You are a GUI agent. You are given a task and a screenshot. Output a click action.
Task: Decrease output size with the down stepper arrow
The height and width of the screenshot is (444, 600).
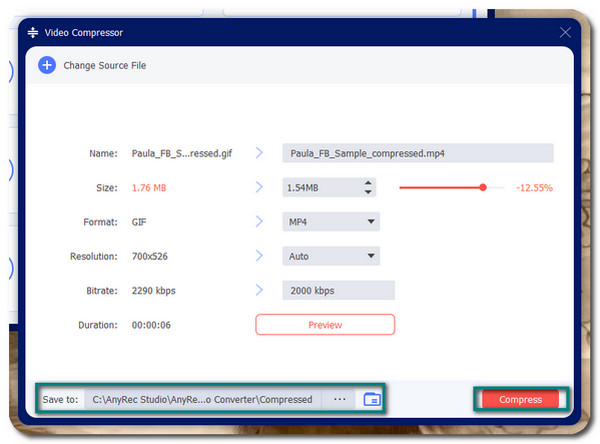click(x=368, y=192)
